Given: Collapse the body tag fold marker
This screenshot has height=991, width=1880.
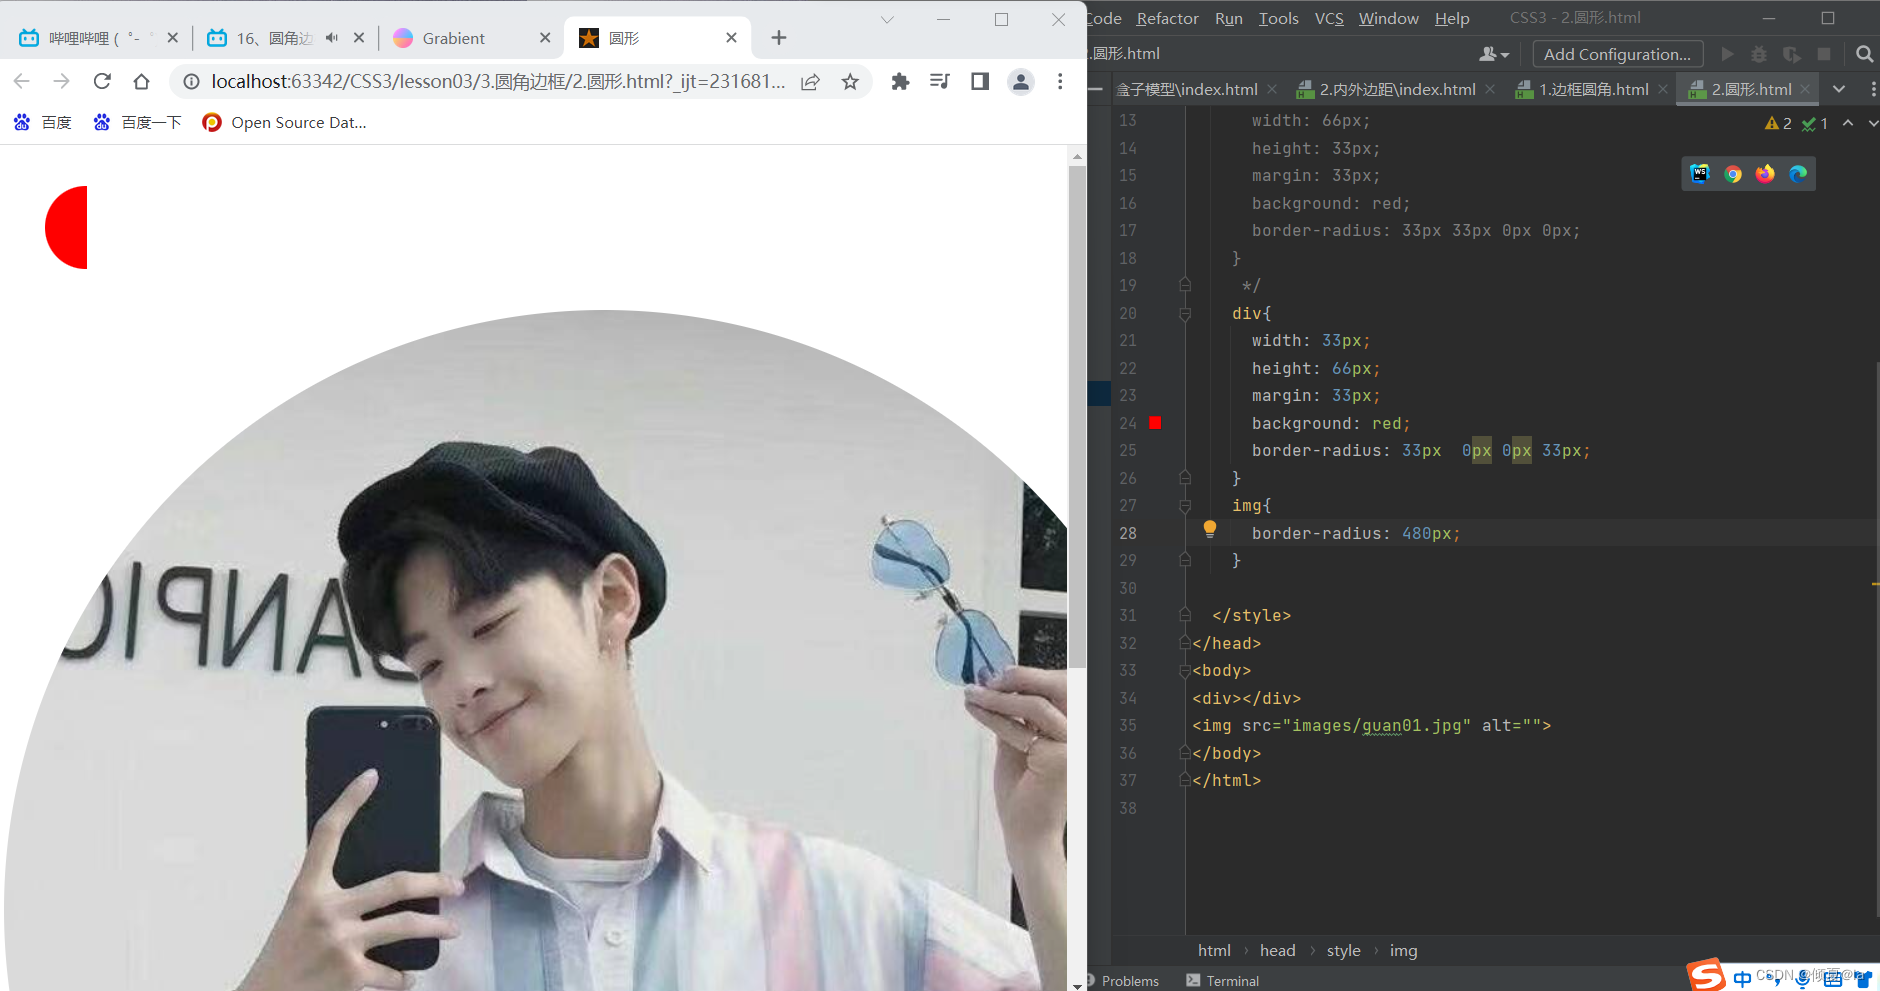Looking at the screenshot, I should click(x=1185, y=671).
